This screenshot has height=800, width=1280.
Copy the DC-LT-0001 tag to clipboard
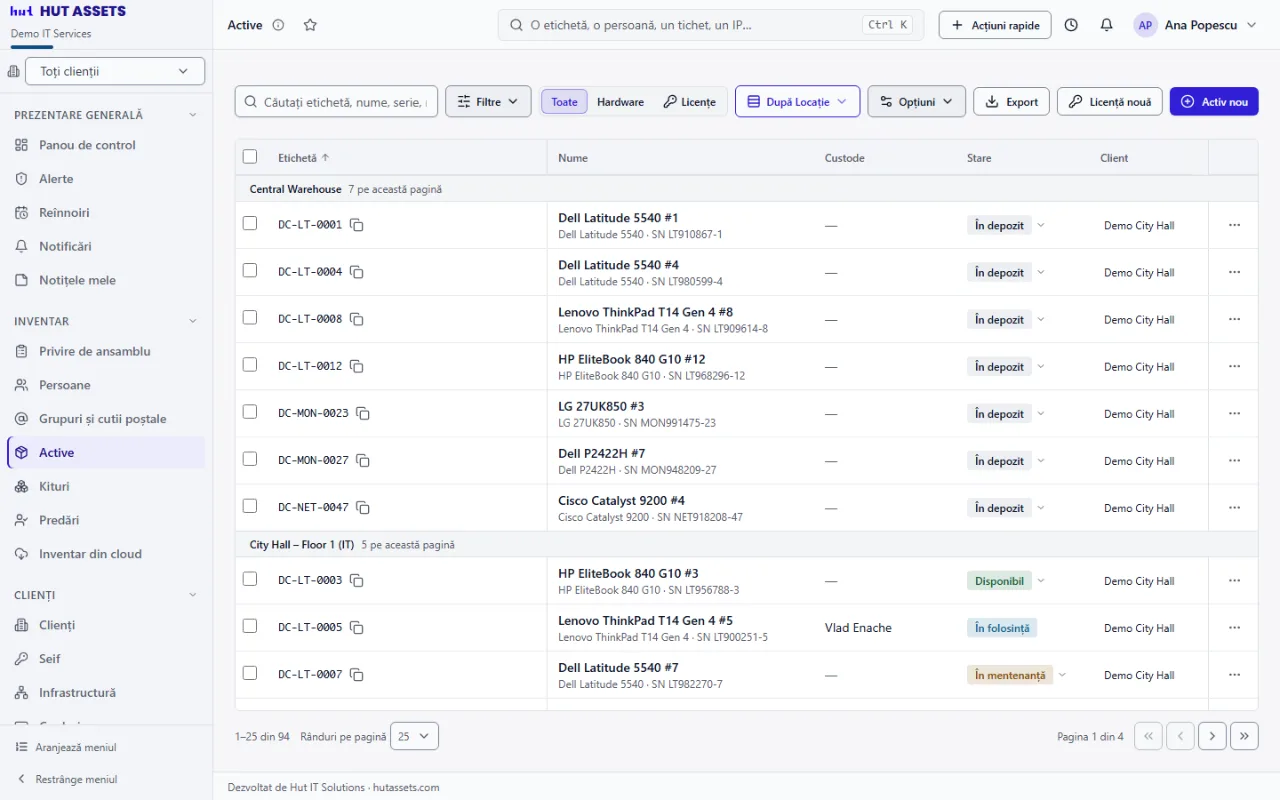(x=357, y=225)
